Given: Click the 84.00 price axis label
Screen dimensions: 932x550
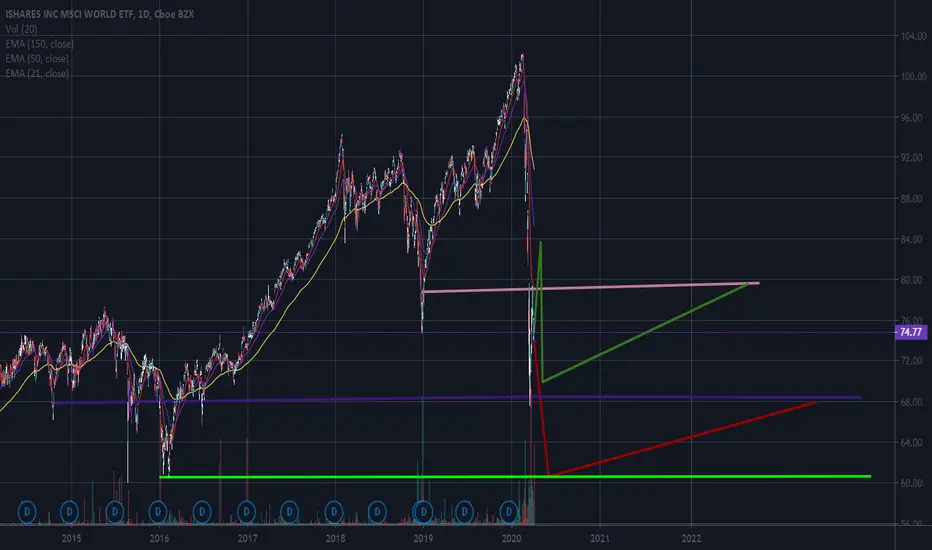Looking at the screenshot, I should [x=913, y=239].
